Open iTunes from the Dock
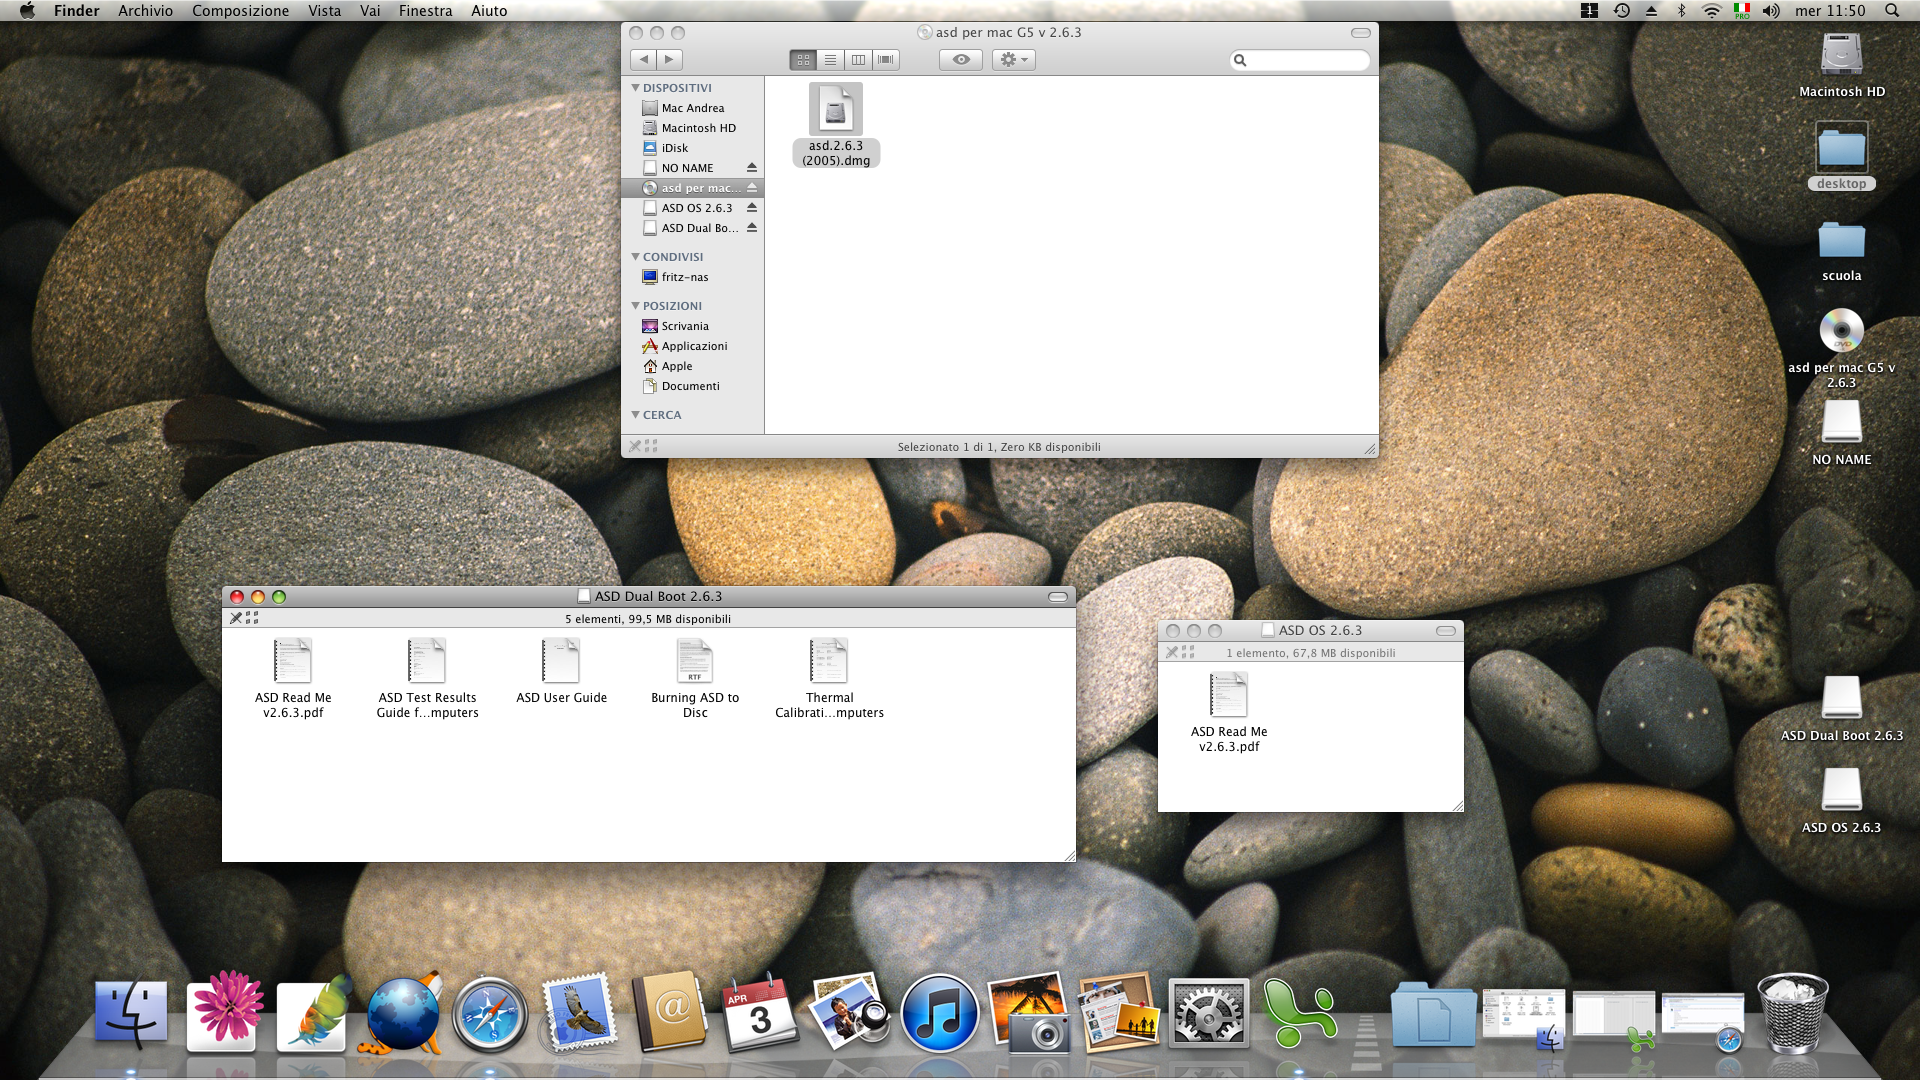The width and height of the screenshot is (1920, 1080). coord(939,1015)
